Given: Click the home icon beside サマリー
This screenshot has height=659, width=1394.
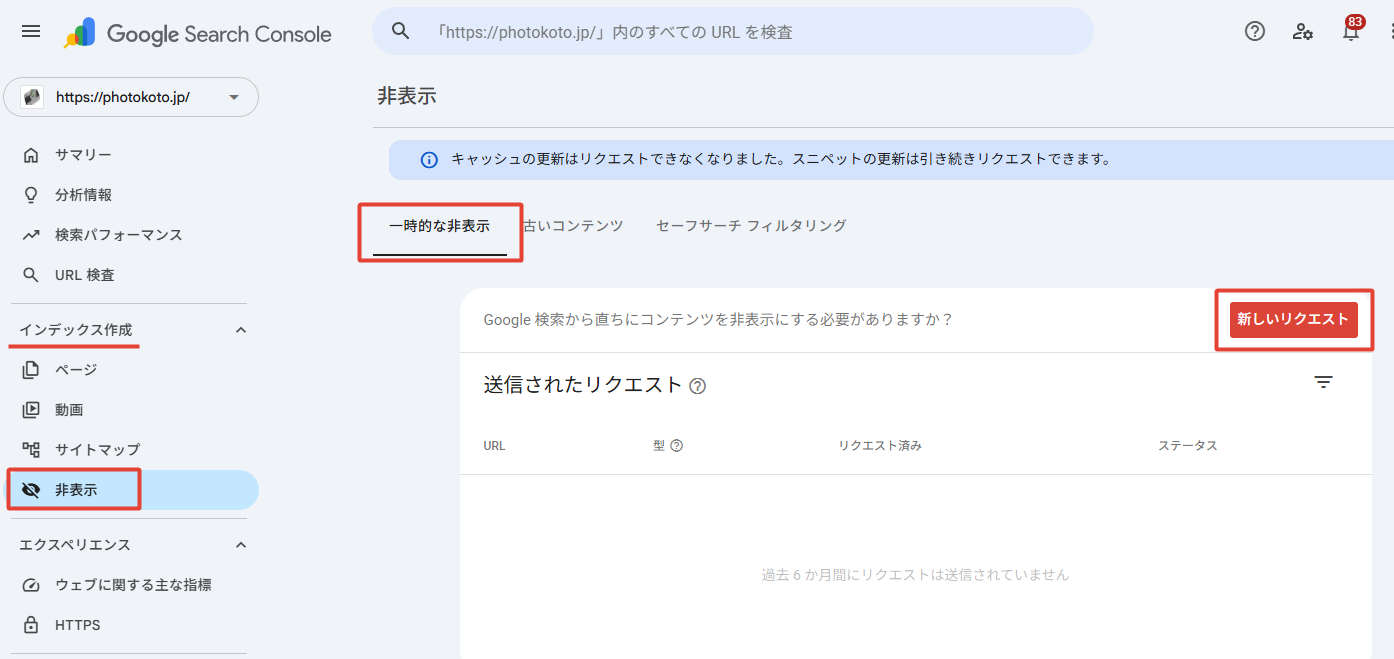Looking at the screenshot, I should pos(31,155).
